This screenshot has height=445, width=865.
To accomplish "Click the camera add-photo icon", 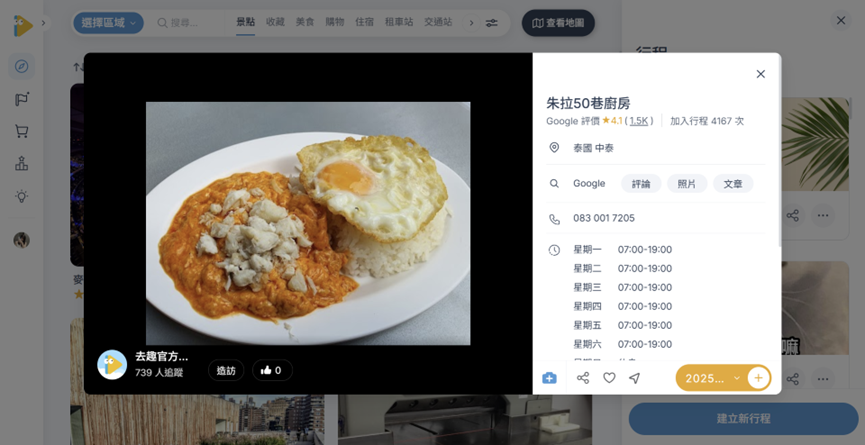I will (x=549, y=378).
